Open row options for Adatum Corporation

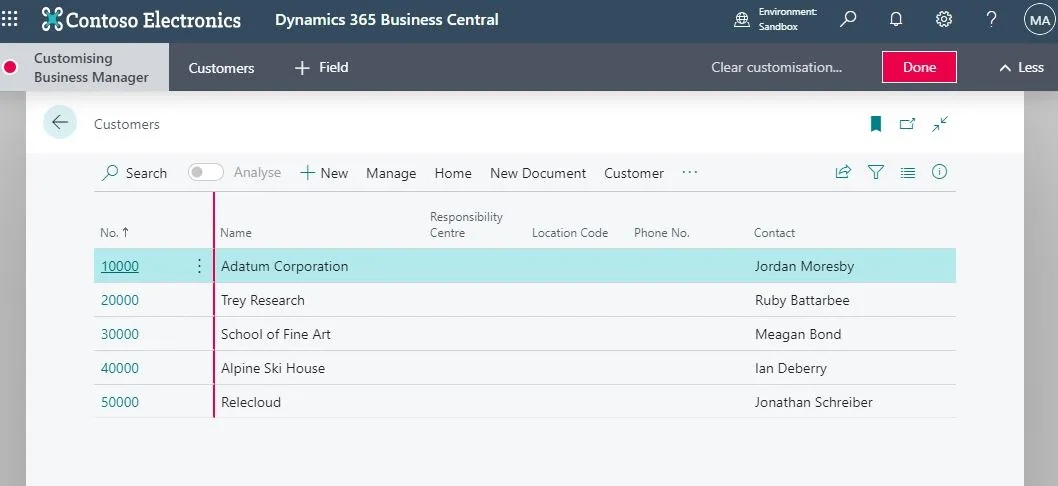199,266
